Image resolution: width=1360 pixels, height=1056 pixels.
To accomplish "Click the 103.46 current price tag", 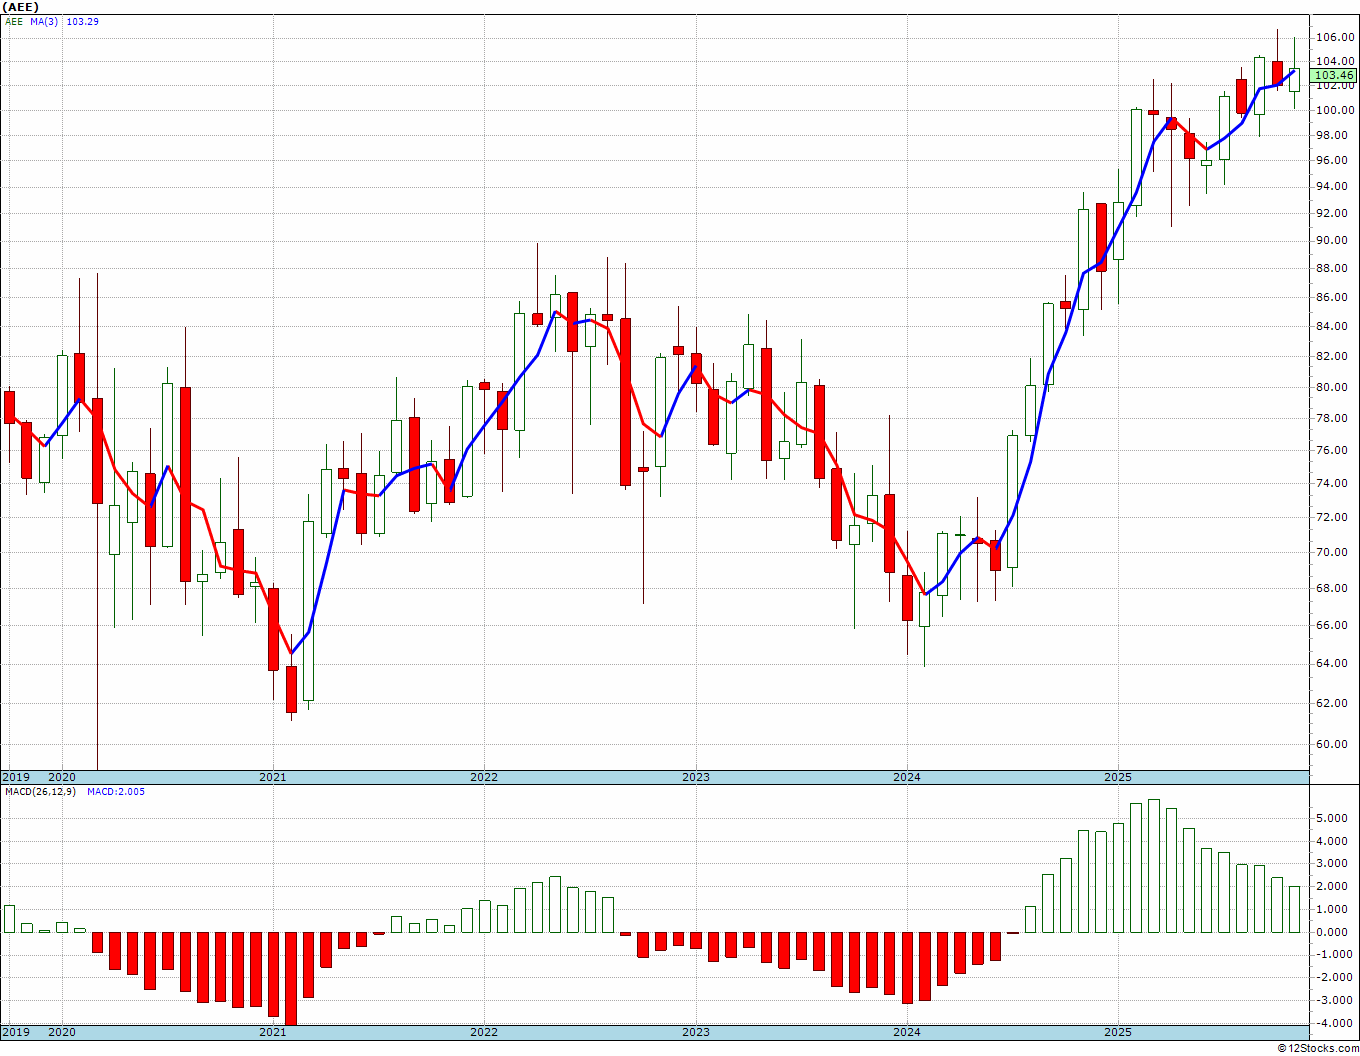I will coord(1334,75).
